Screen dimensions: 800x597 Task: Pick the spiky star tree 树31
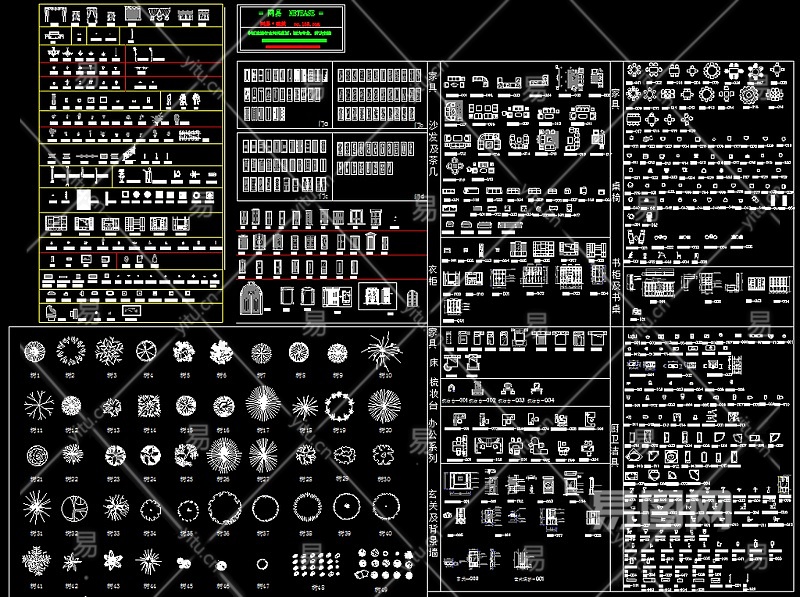tap(36, 507)
